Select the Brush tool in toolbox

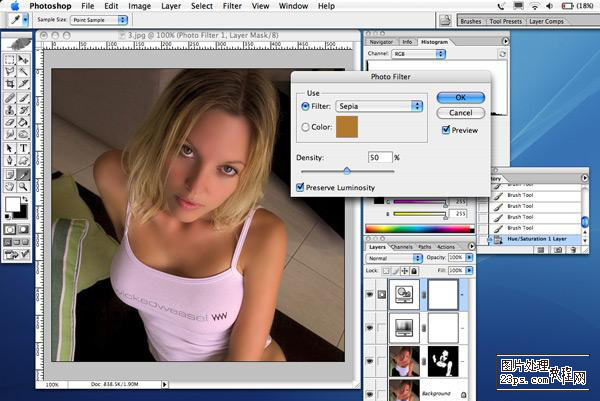[x=23, y=98]
